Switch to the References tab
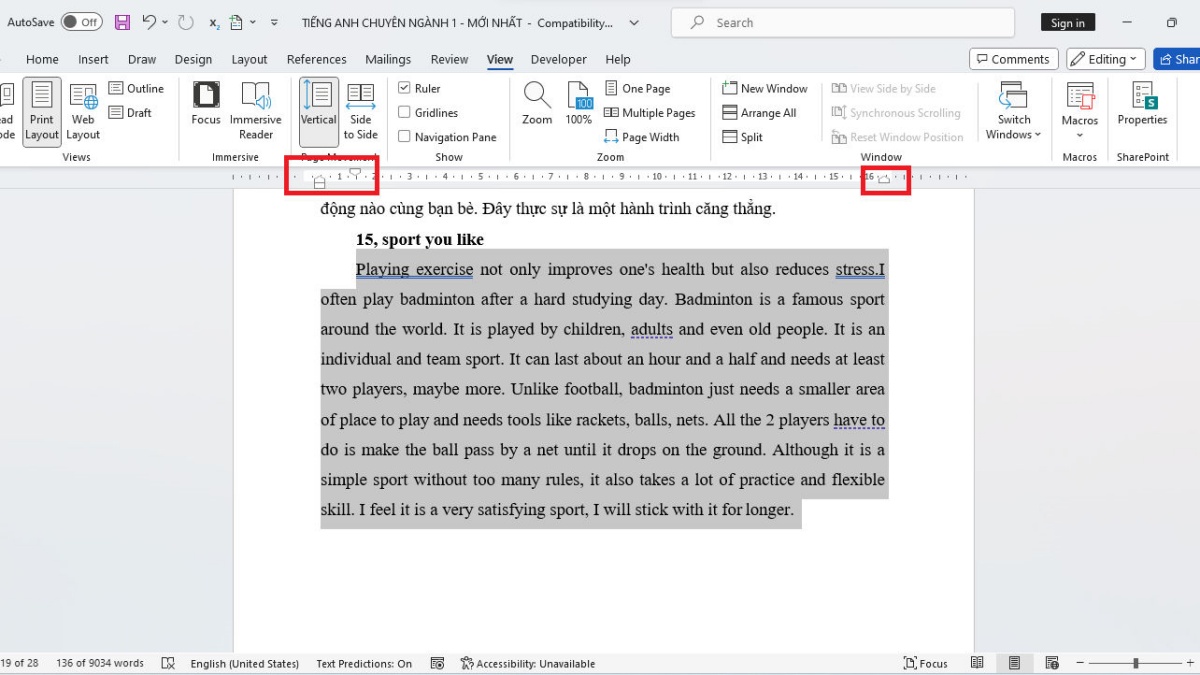1200x675 pixels. coord(317,59)
